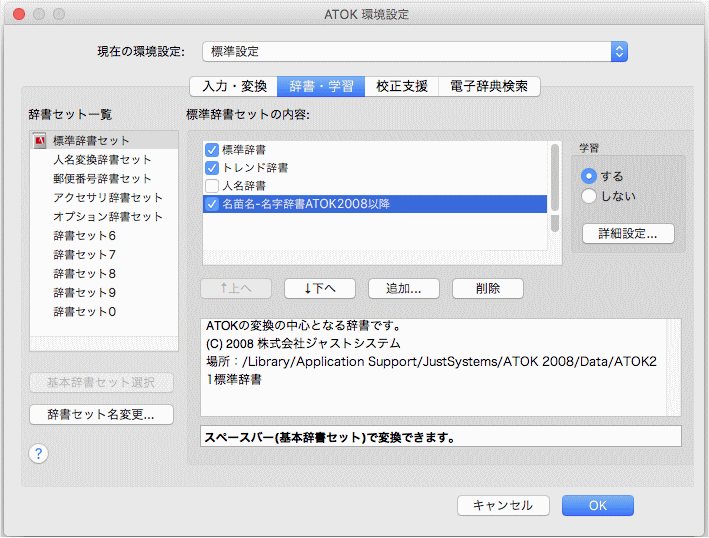The image size is (709, 538).
Task: Select 辞書セット7 in the list
Action: point(104,255)
